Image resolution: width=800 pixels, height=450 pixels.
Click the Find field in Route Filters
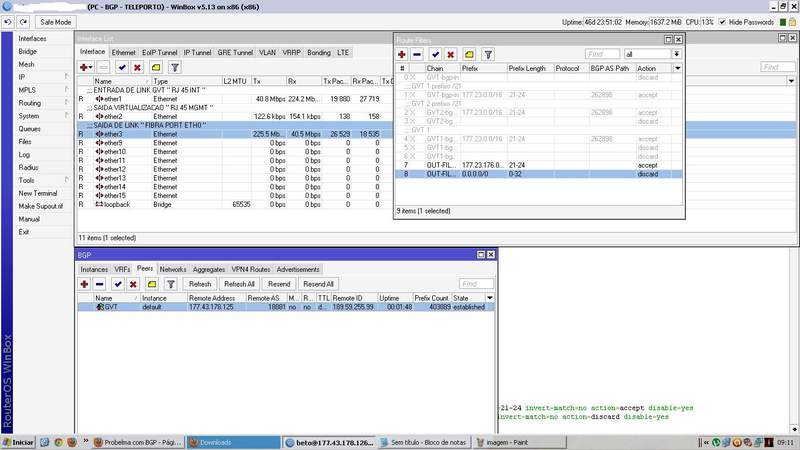pos(602,54)
